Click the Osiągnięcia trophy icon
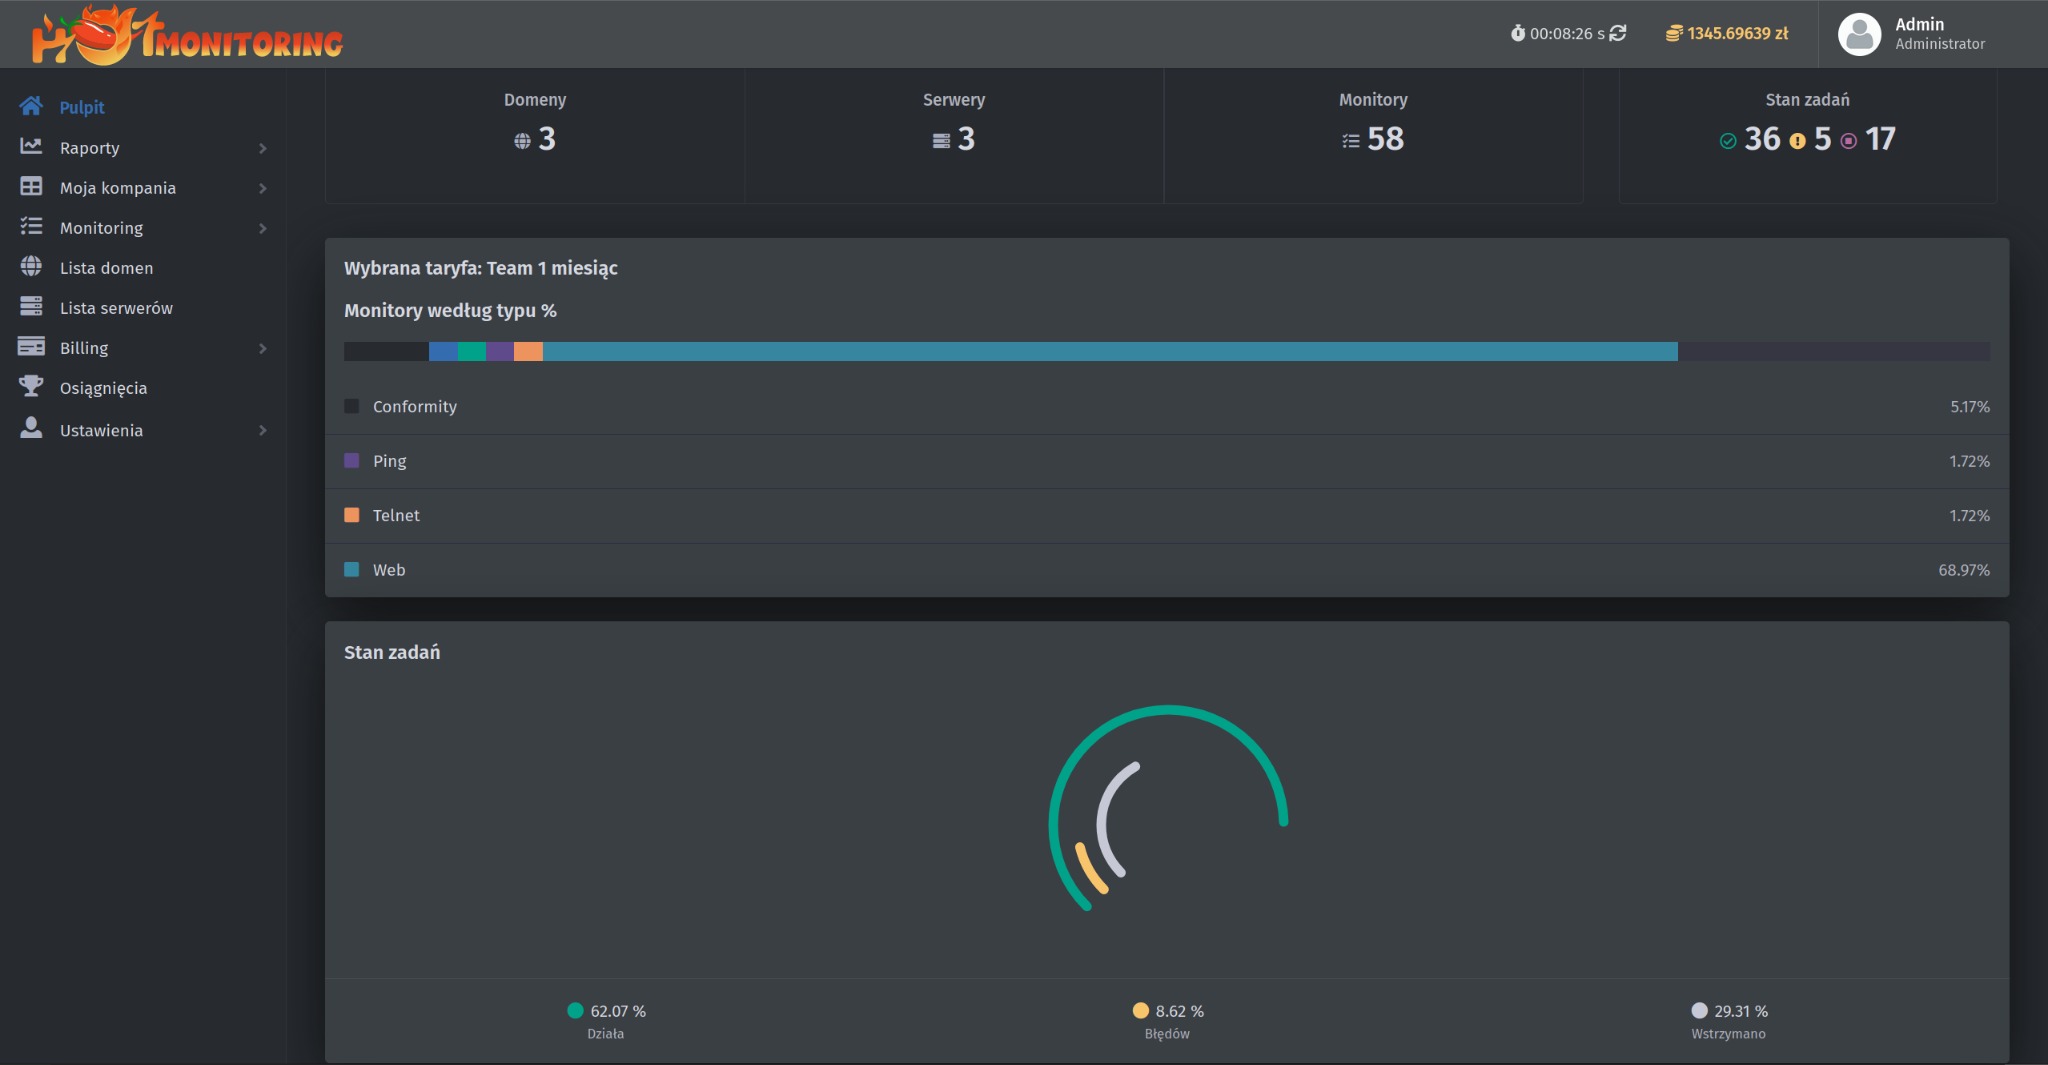 (x=31, y=386)
